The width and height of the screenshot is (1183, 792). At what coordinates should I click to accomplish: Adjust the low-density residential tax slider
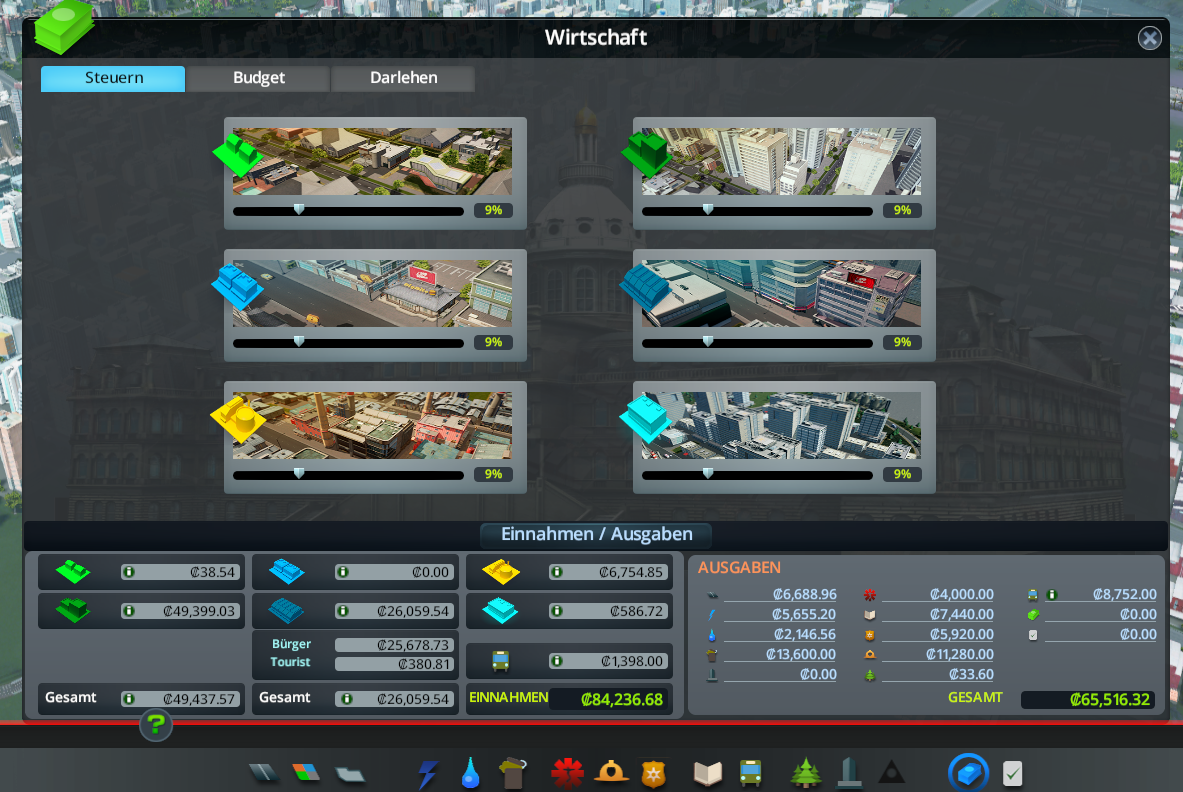[x=299, y=210]
